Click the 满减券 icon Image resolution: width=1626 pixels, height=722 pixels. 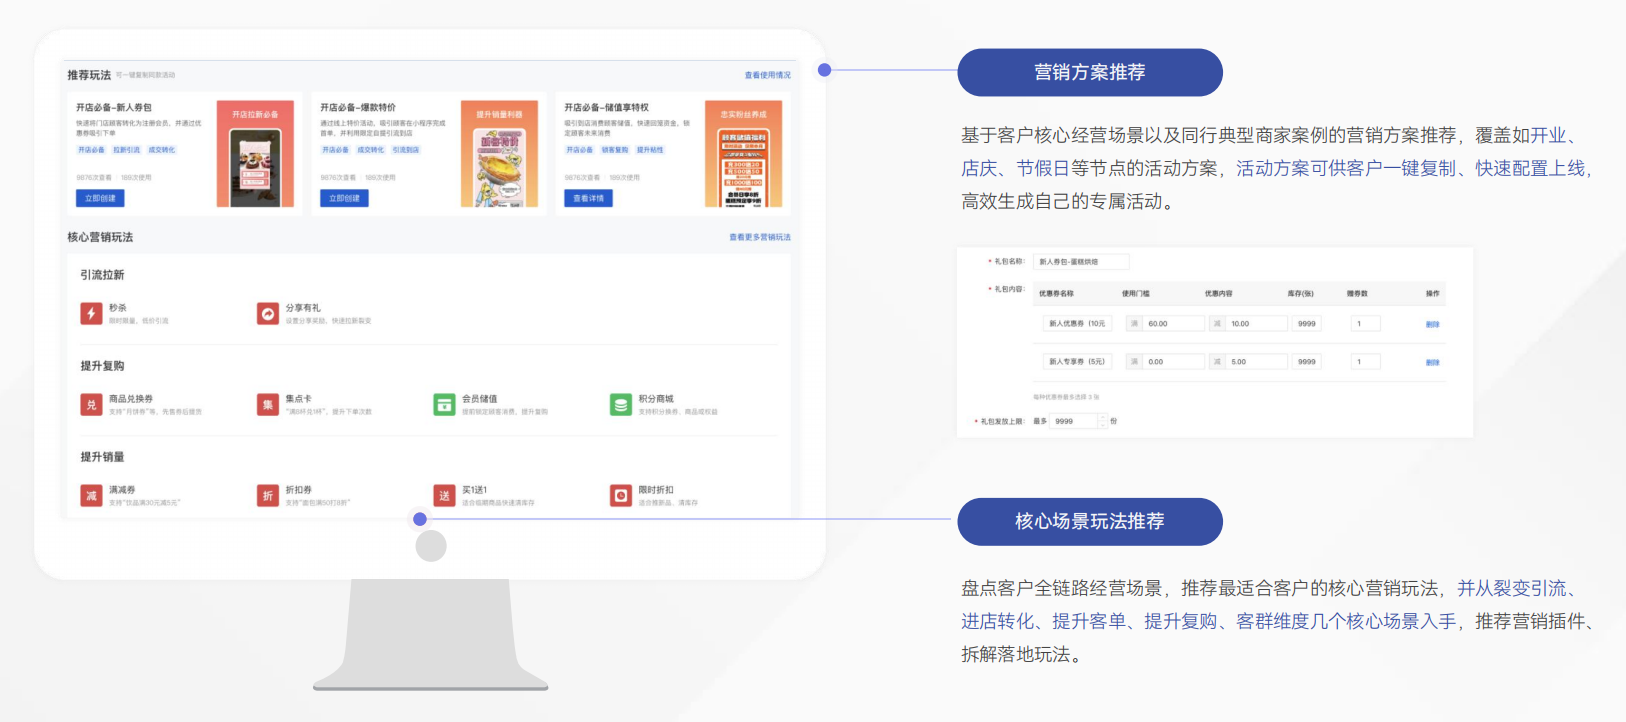[x=91, y=496]
